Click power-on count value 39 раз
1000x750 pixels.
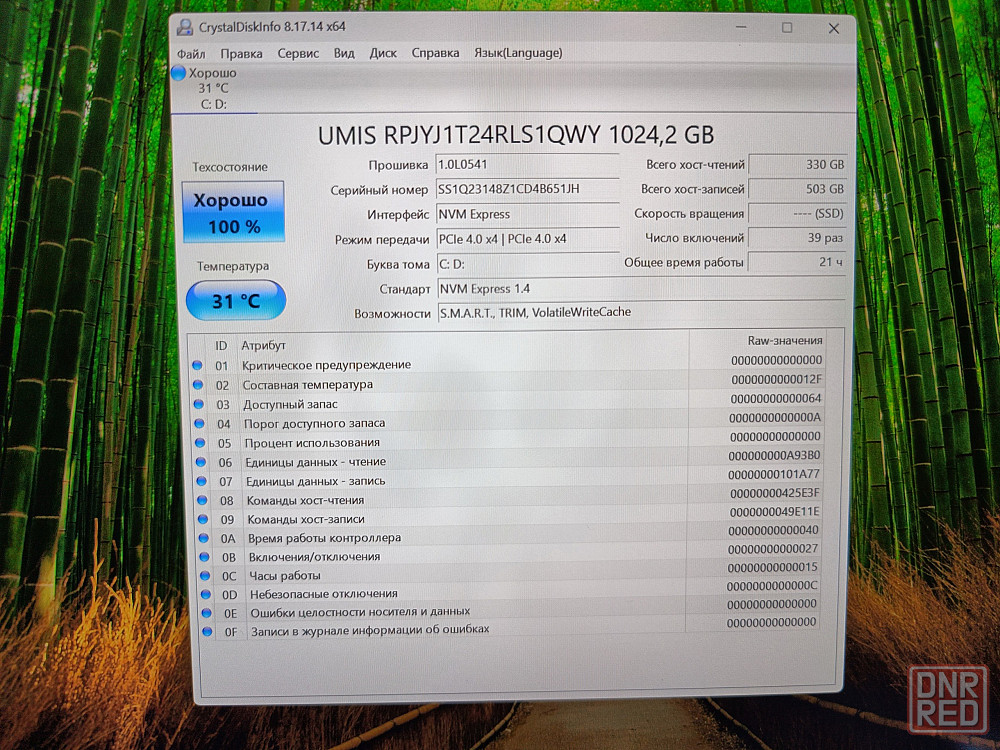pos(798,238)
